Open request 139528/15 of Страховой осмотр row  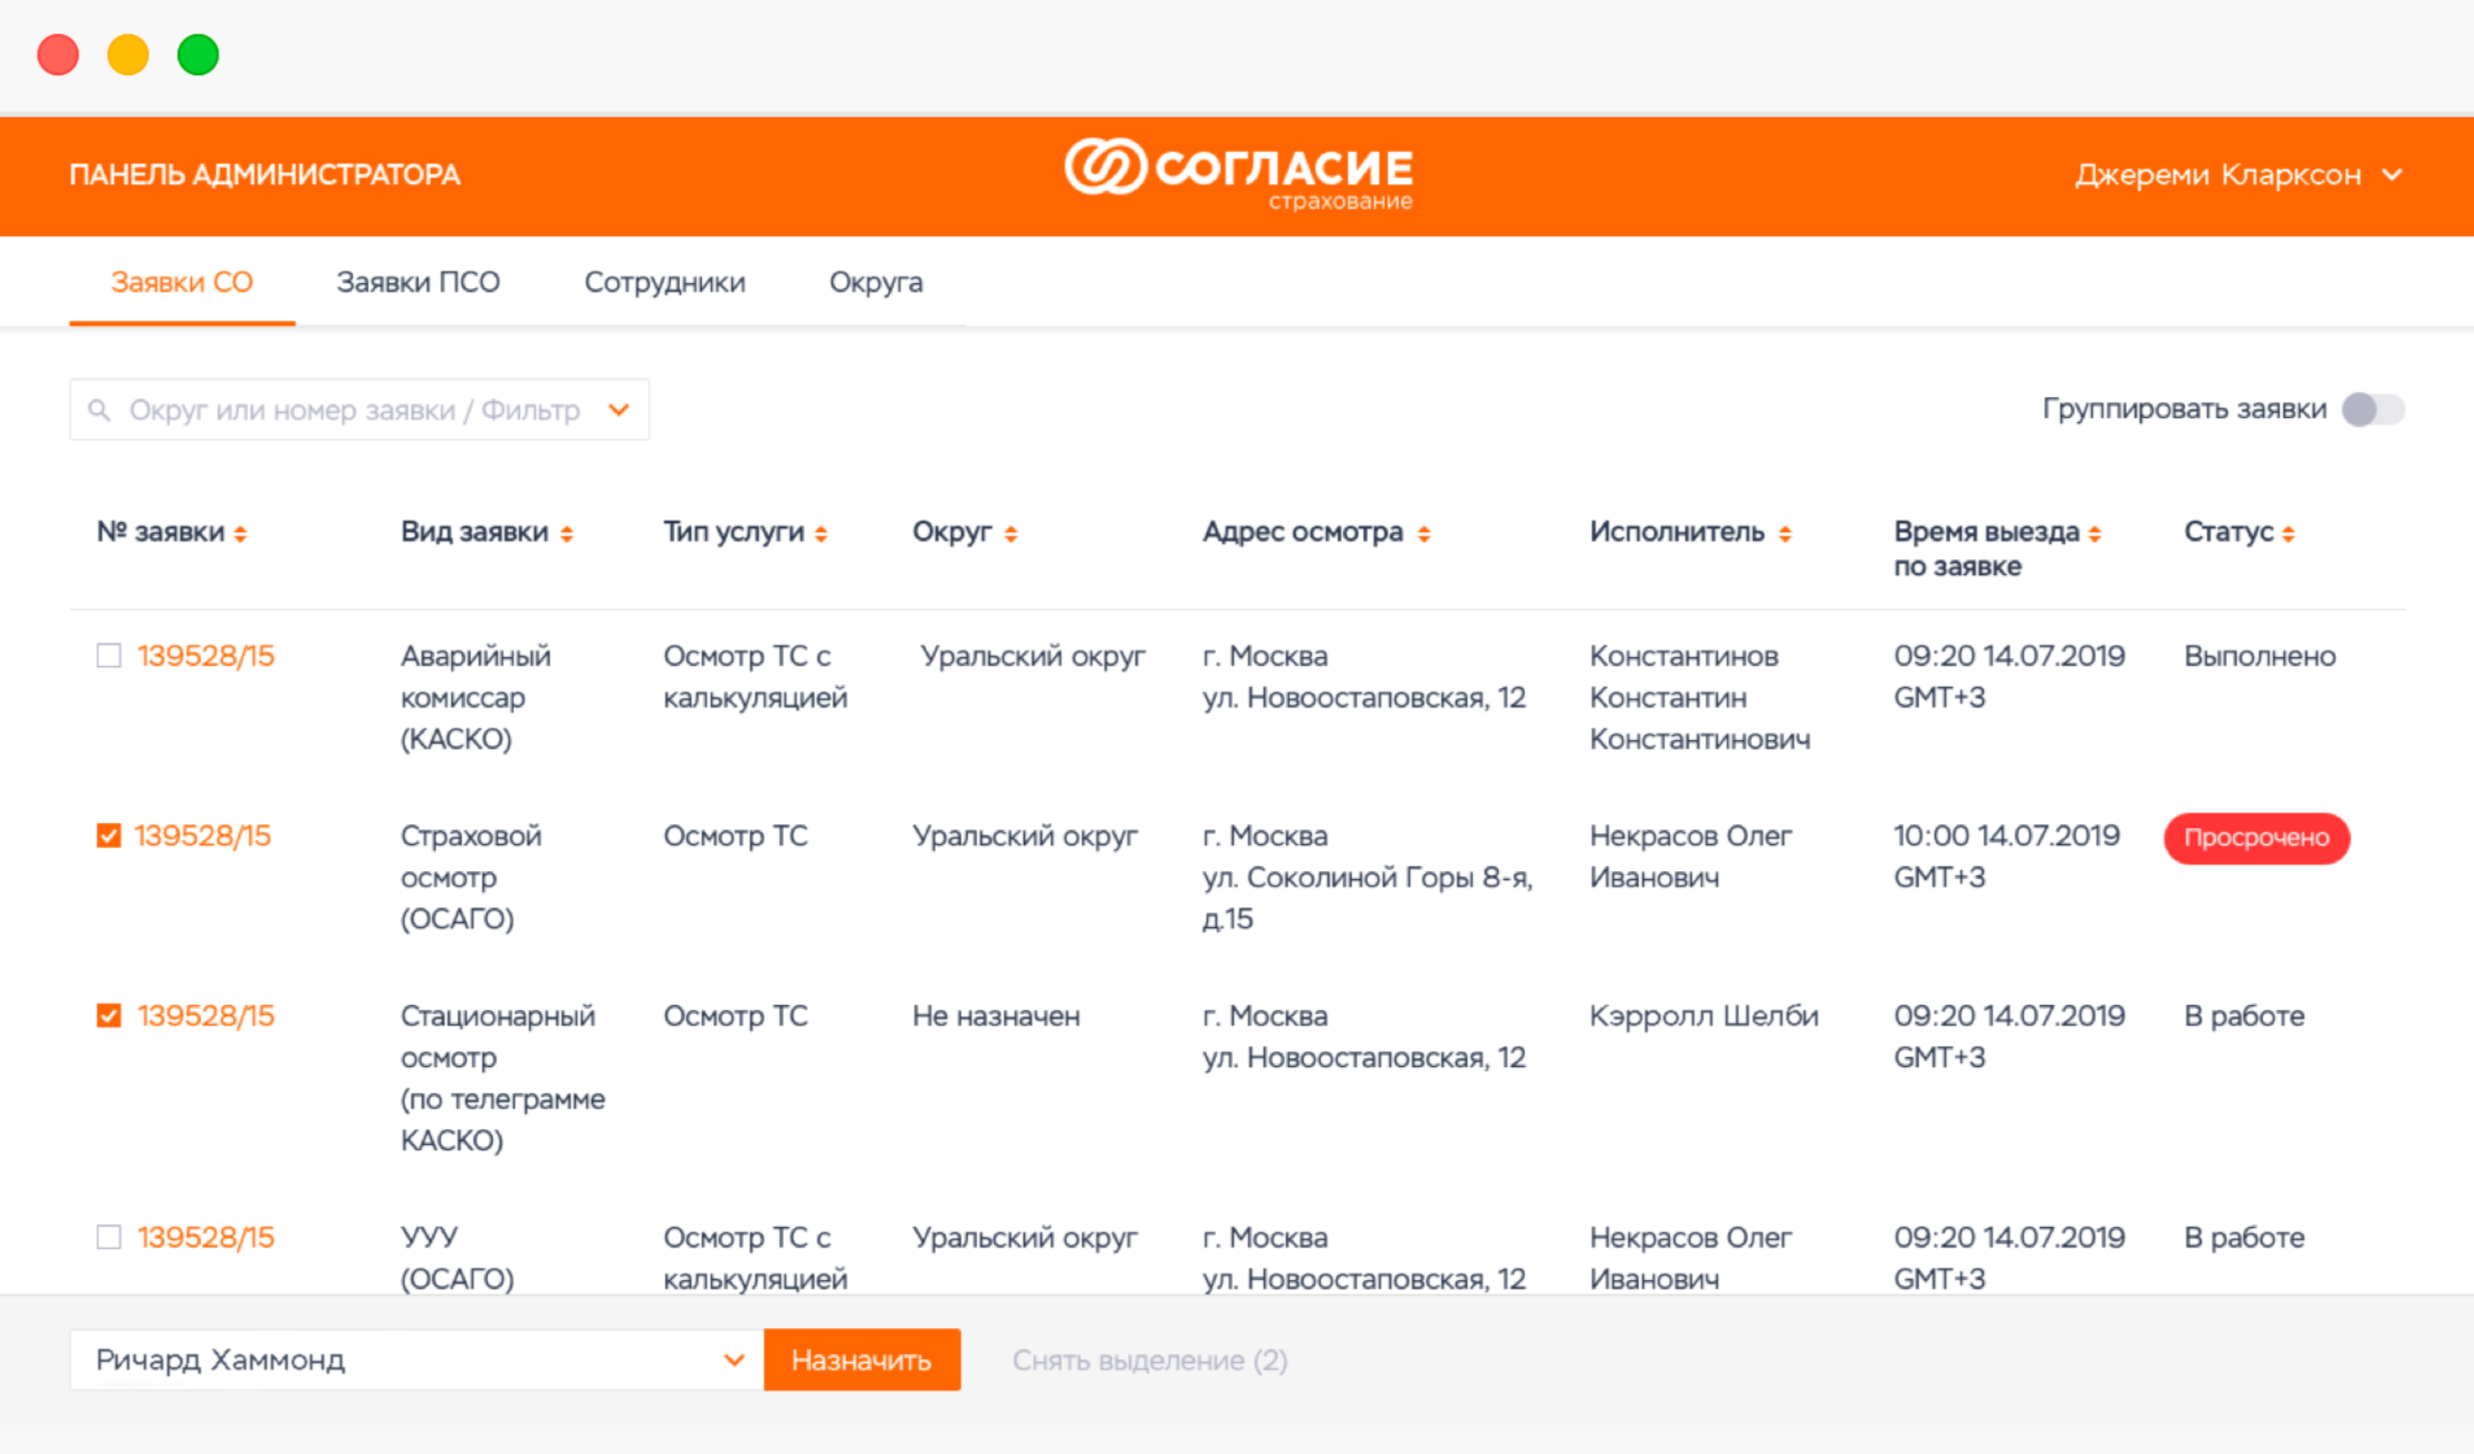point(203,836)
